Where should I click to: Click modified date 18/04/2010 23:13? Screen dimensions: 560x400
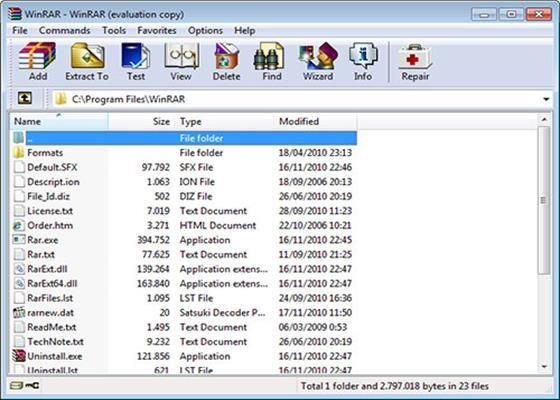click(315, 152)
